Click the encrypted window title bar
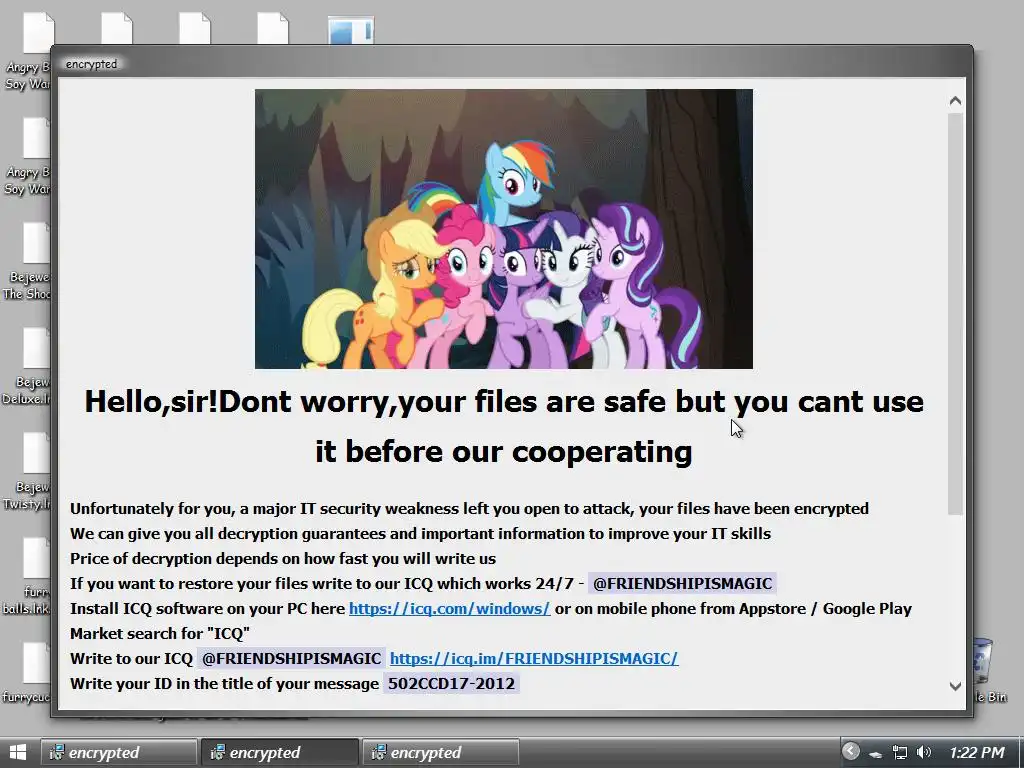This screenshot has width=1024, height=768. point(511,63)
